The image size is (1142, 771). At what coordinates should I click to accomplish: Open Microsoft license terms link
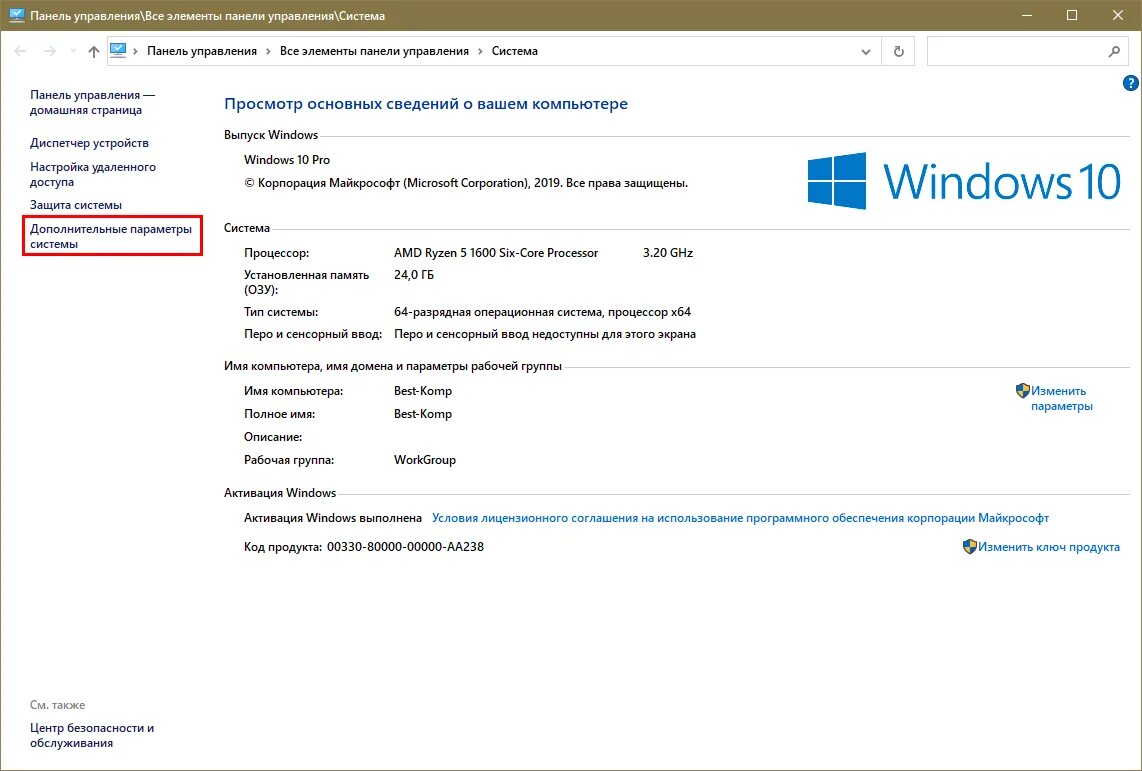740,518
